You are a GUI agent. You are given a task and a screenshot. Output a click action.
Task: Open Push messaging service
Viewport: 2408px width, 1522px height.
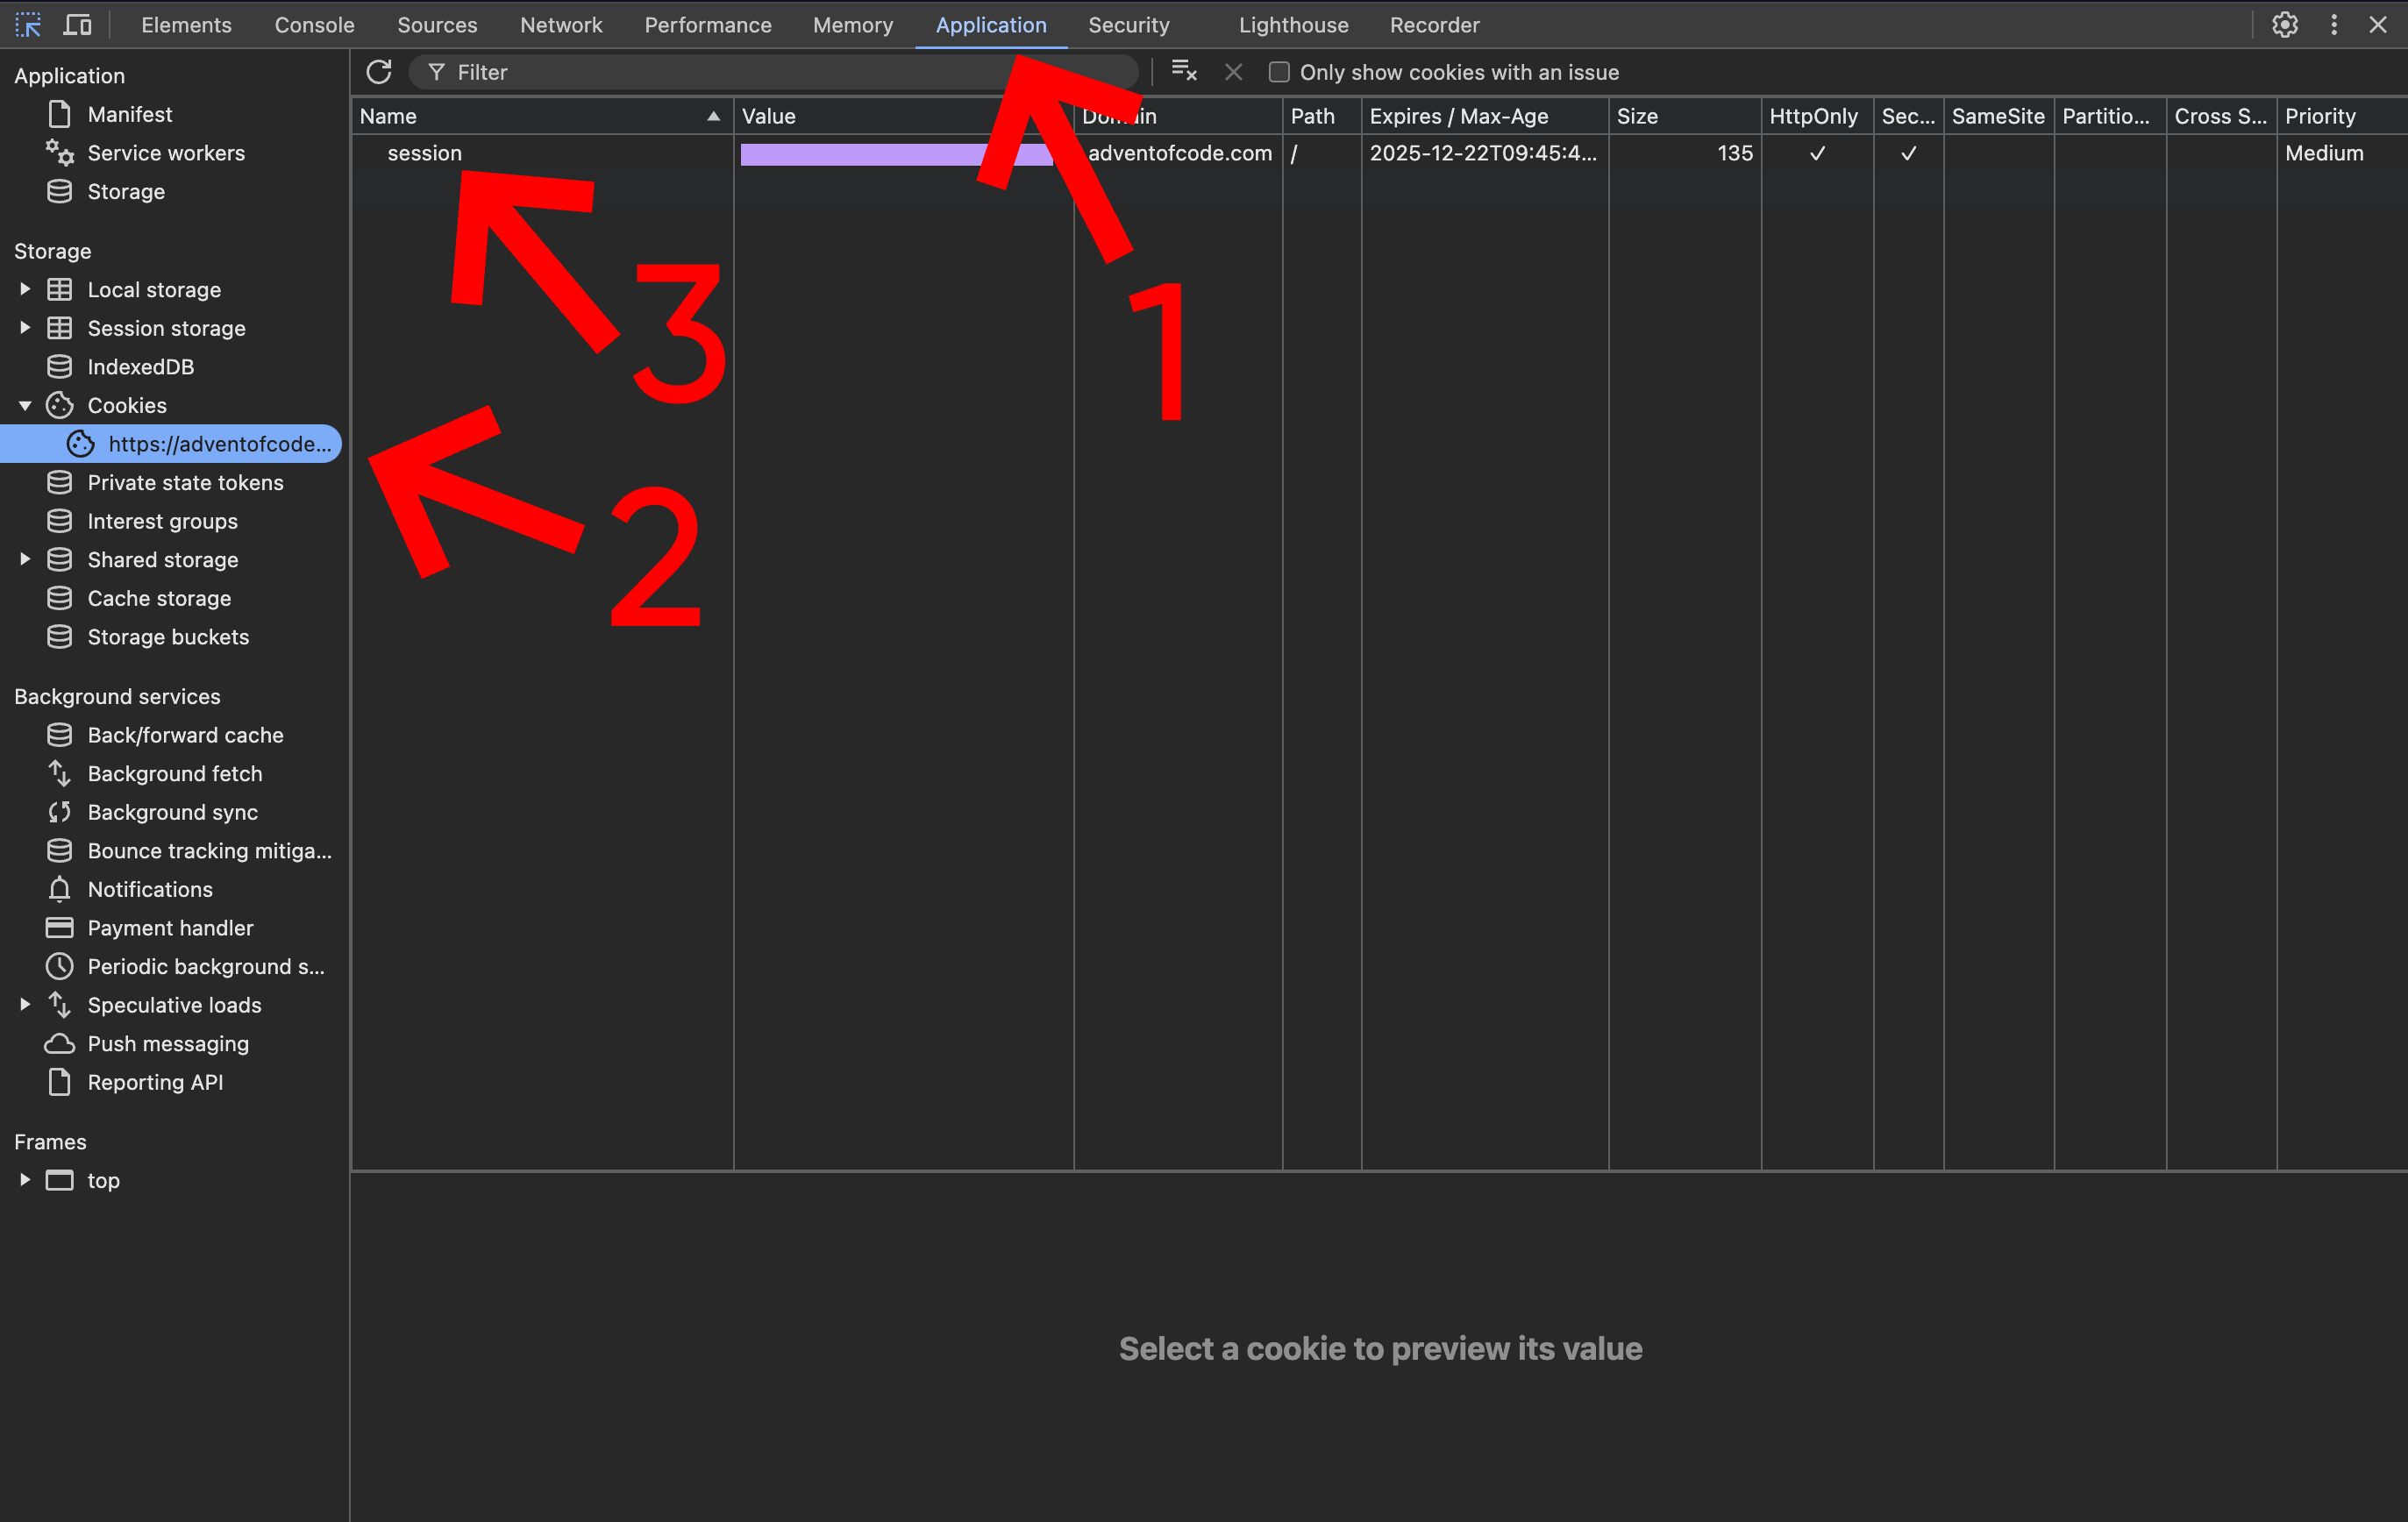pos(169,1044)
